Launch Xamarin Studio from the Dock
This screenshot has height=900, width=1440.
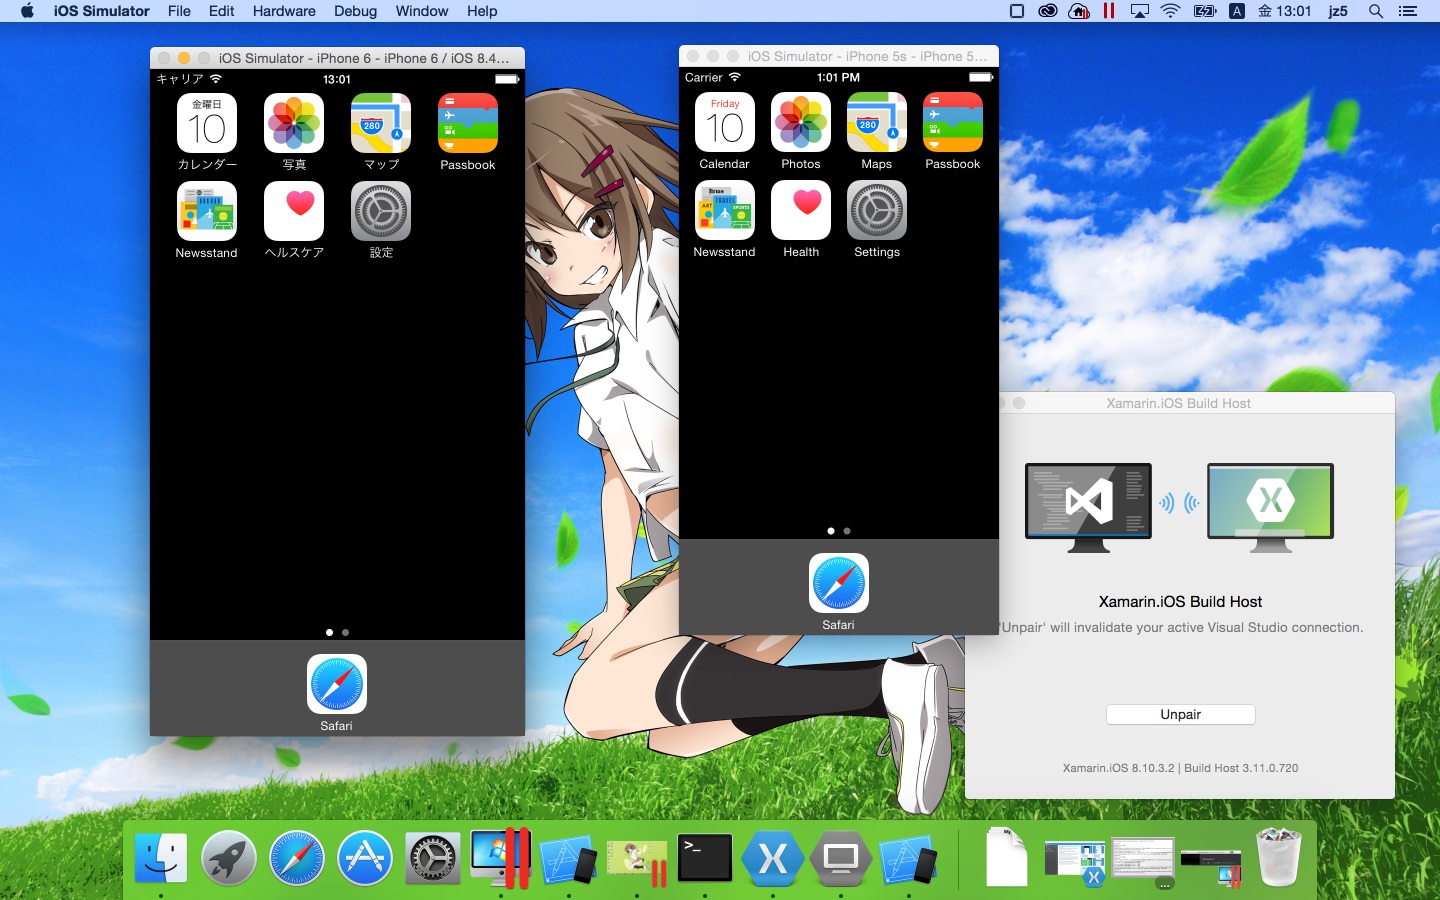(772, 858)
